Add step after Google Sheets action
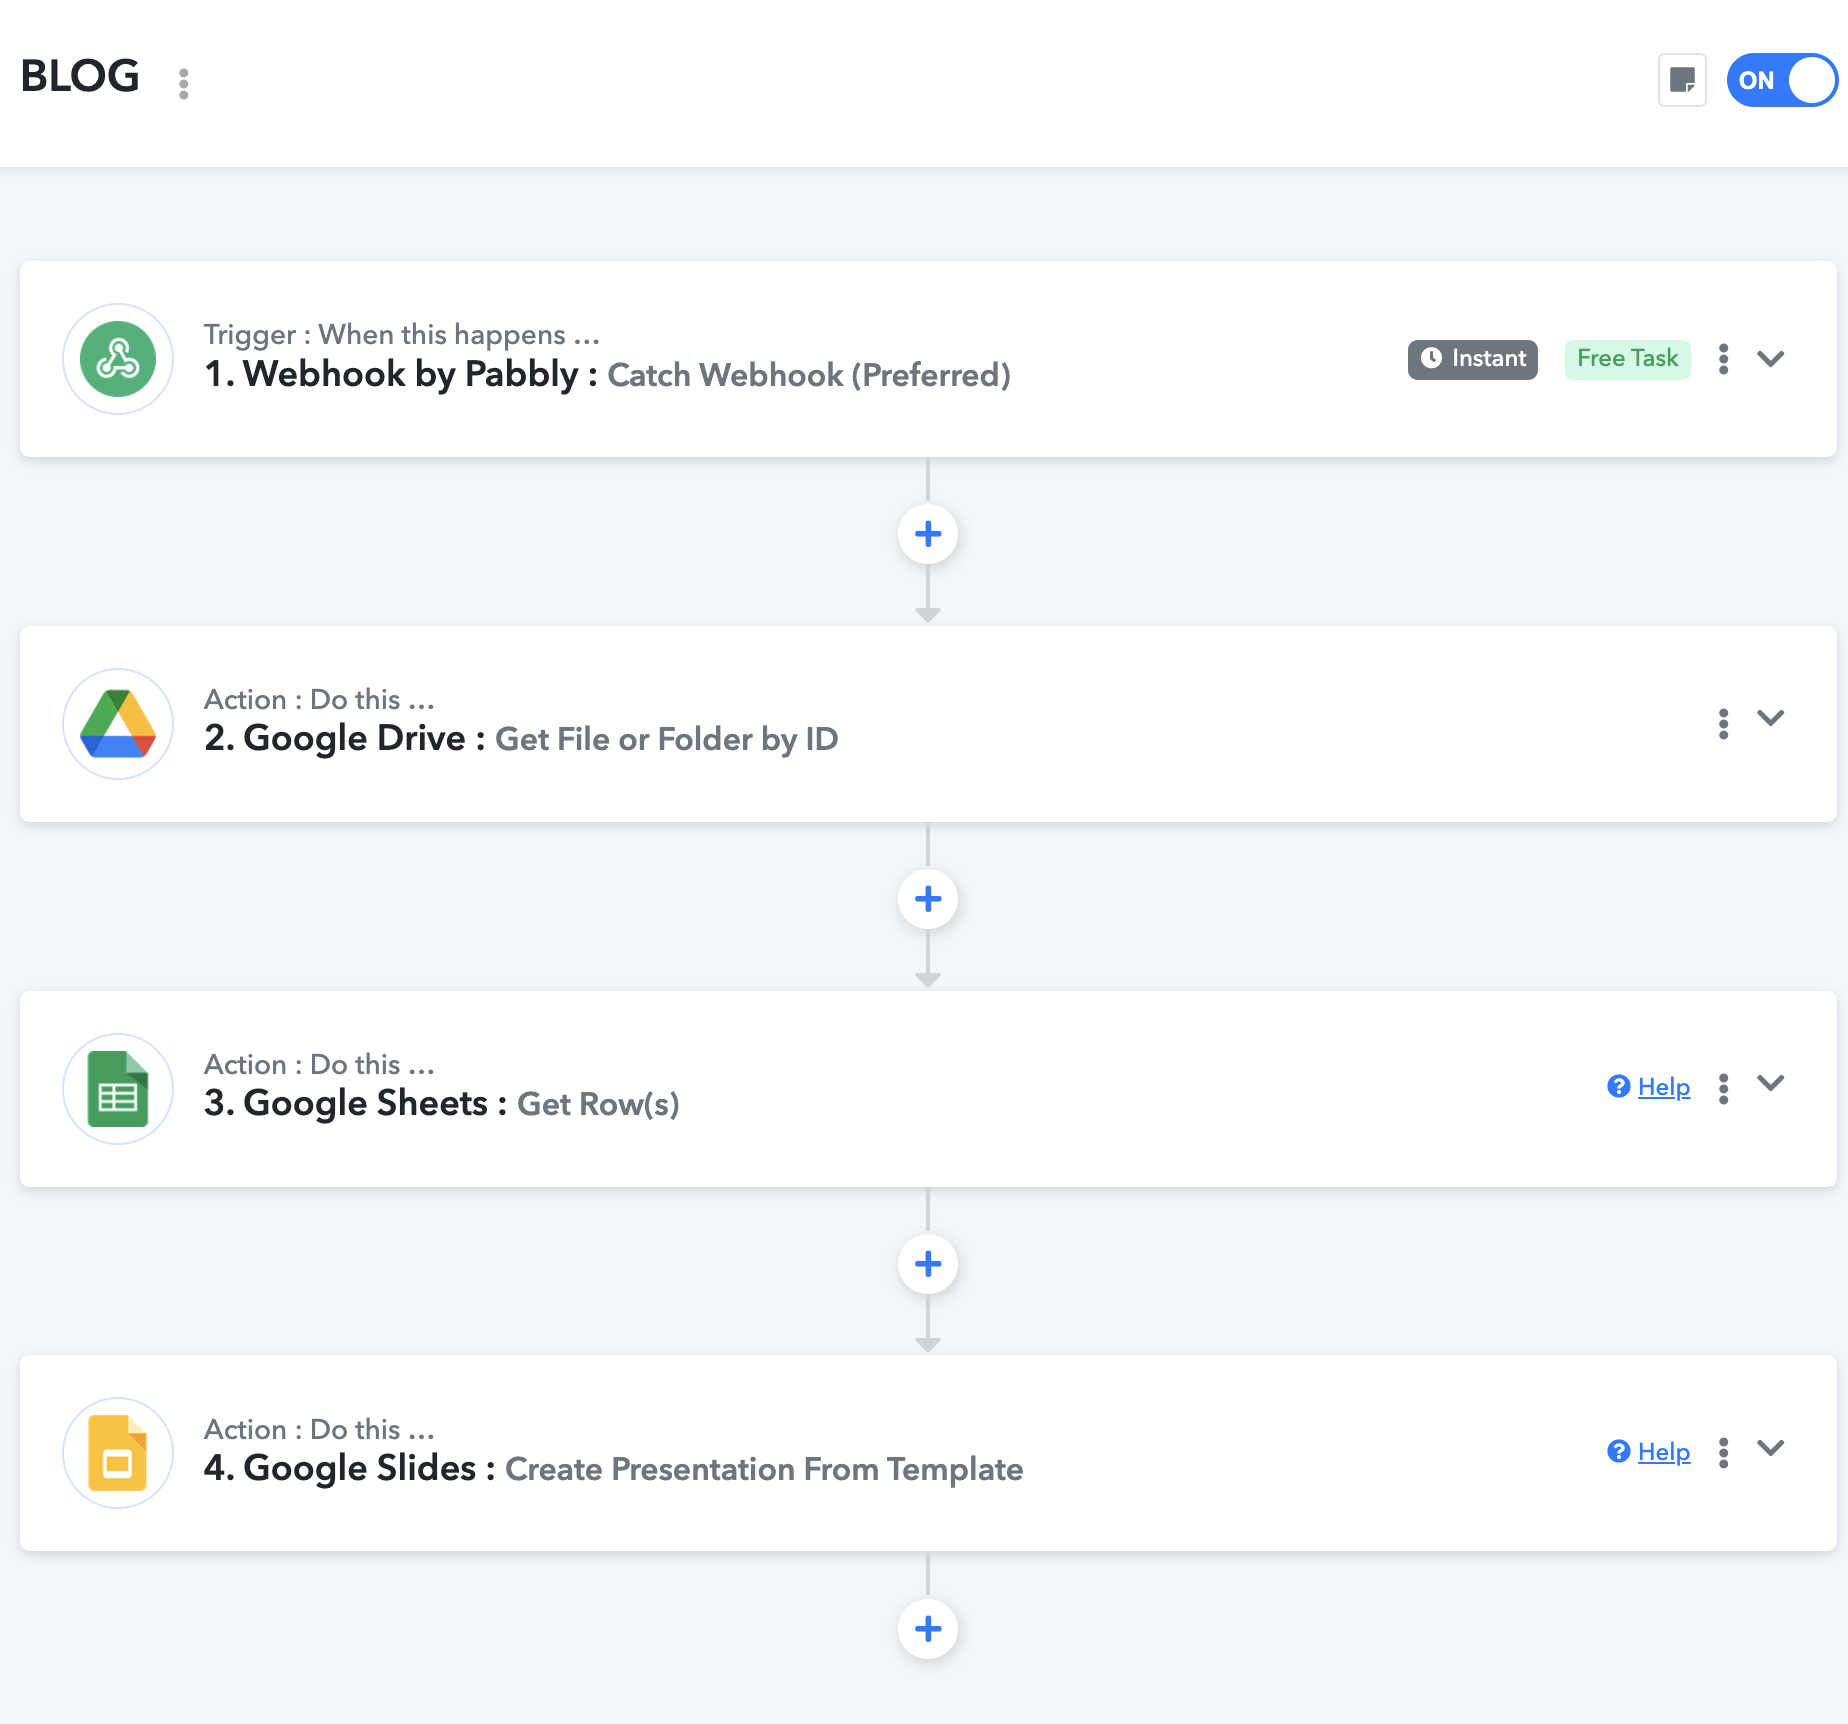1848x1724 pixels. point(928,1264)
